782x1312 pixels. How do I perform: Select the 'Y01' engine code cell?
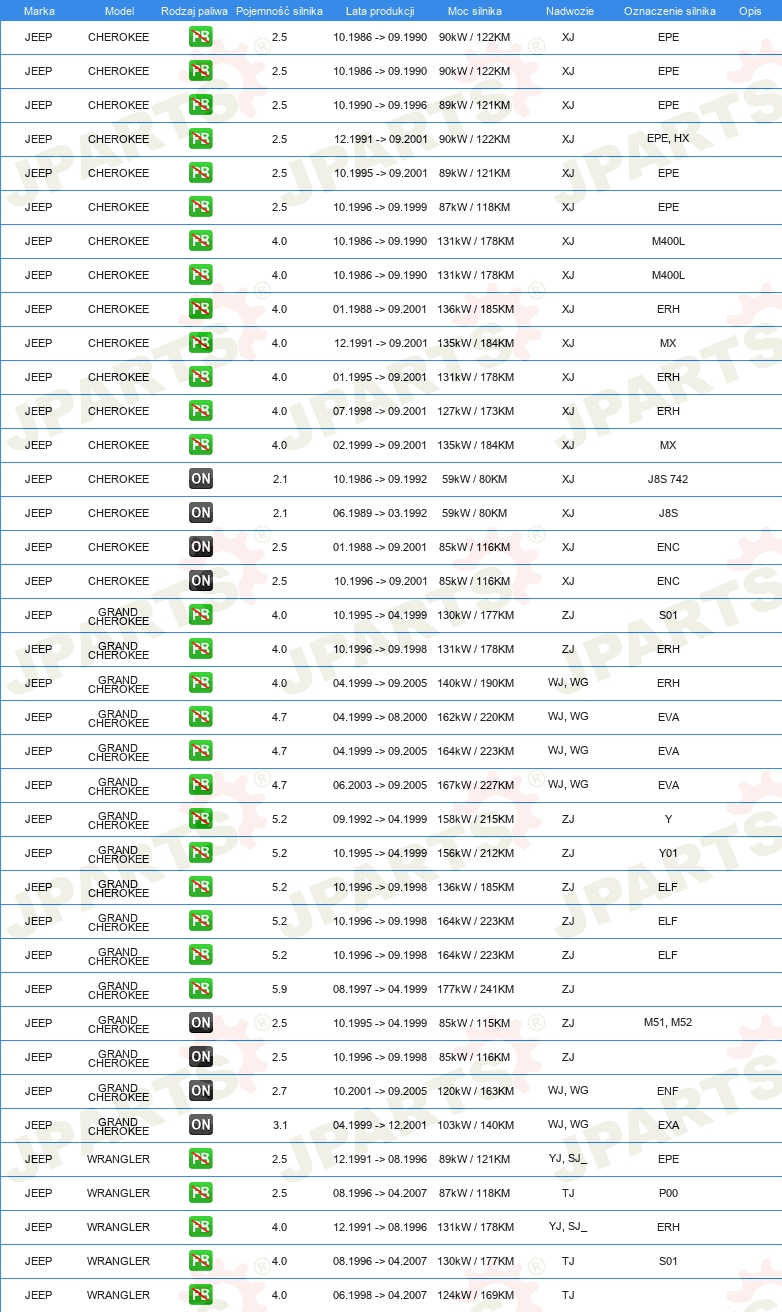point(668,853)
